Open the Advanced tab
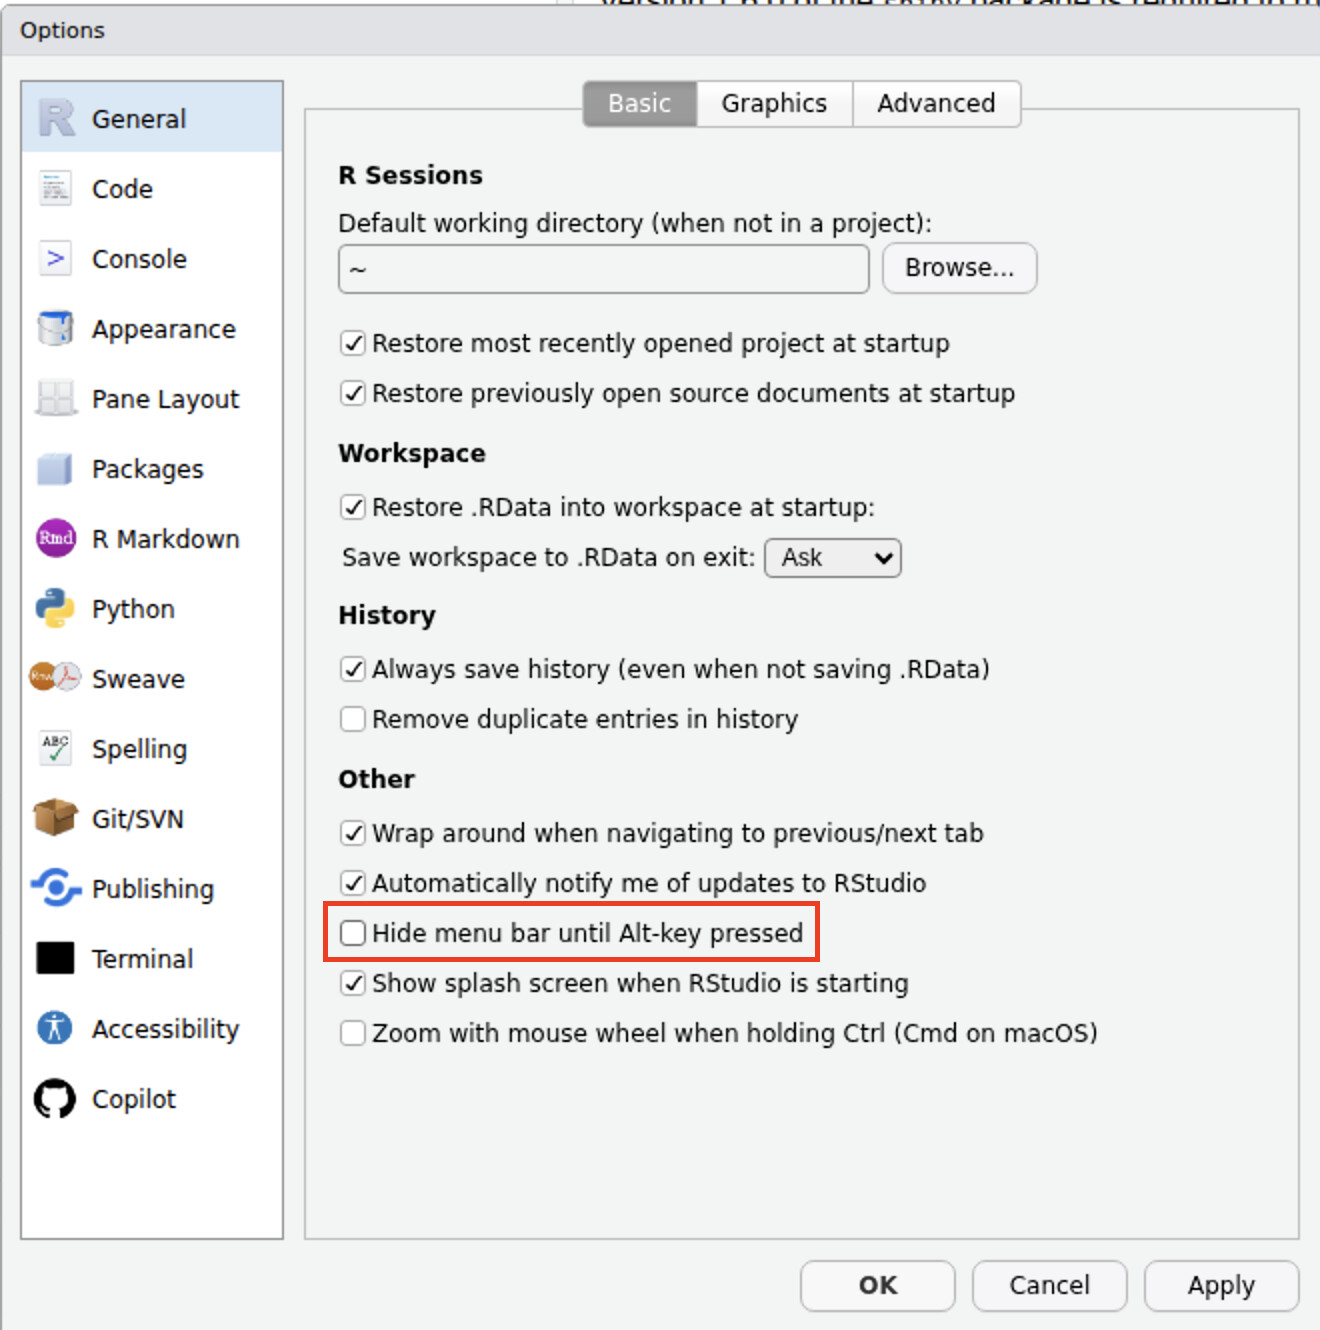Screen dimensions: 1320x1330 pos(936,103)
